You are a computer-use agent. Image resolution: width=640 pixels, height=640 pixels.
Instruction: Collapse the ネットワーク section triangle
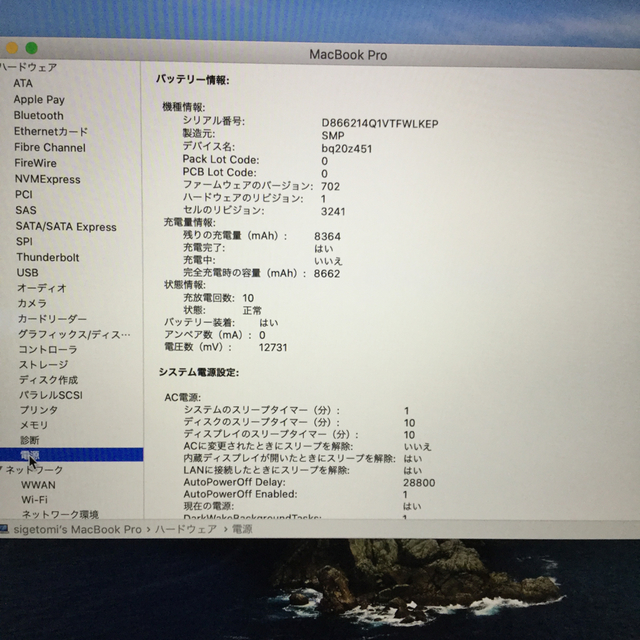[1, 469]
